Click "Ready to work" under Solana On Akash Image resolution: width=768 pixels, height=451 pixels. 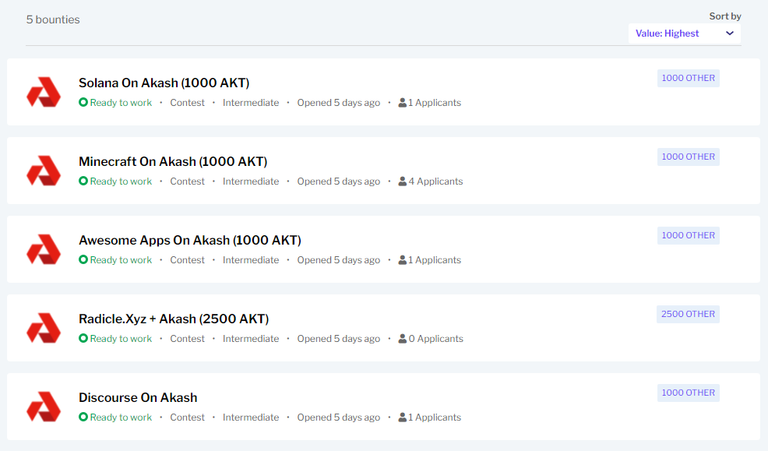(121, 103)
